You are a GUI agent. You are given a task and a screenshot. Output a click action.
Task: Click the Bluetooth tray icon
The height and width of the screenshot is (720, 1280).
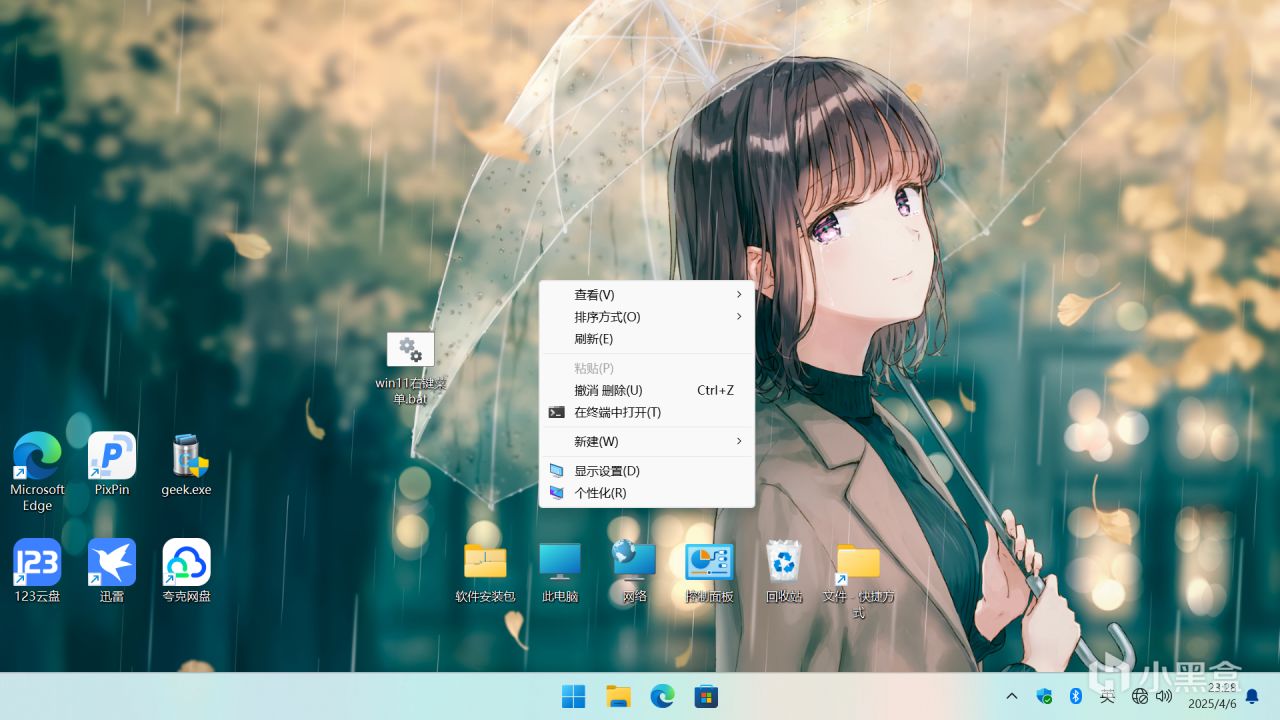tap(1076, 696)
